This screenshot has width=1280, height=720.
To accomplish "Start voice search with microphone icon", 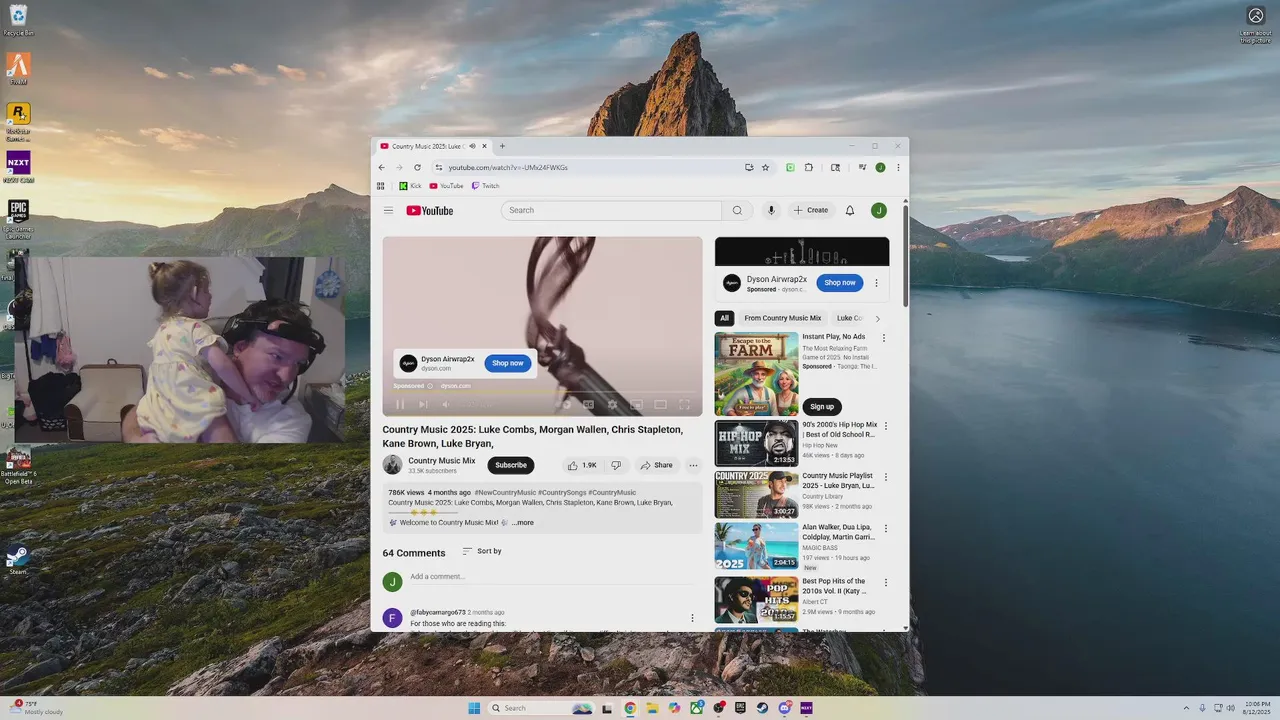I will (x=770, y=210).
